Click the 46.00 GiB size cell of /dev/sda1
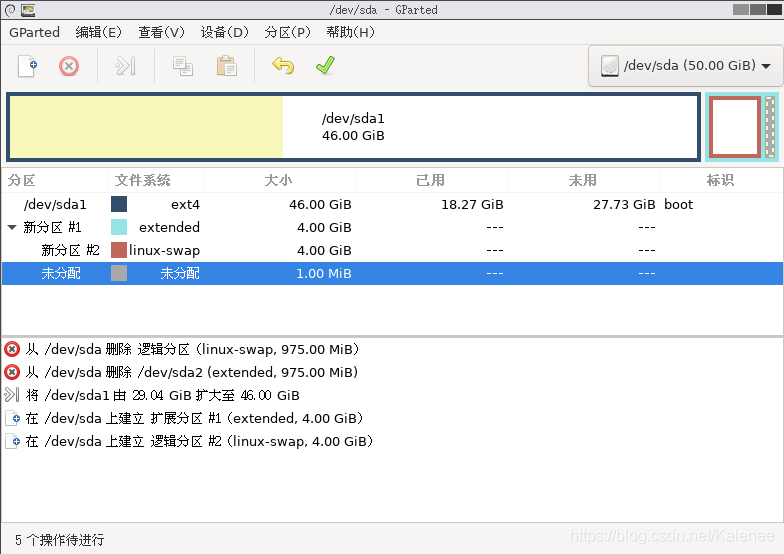 (320, 204)
